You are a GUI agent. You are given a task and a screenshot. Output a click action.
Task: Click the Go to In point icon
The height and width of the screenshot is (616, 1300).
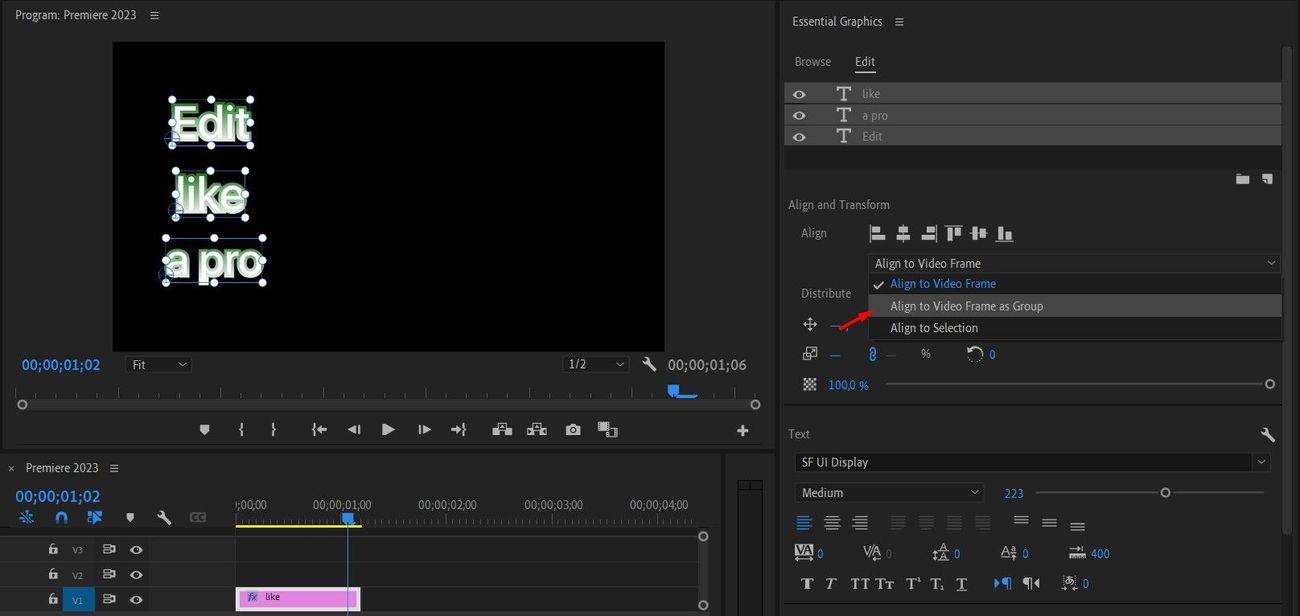(319, 430)
